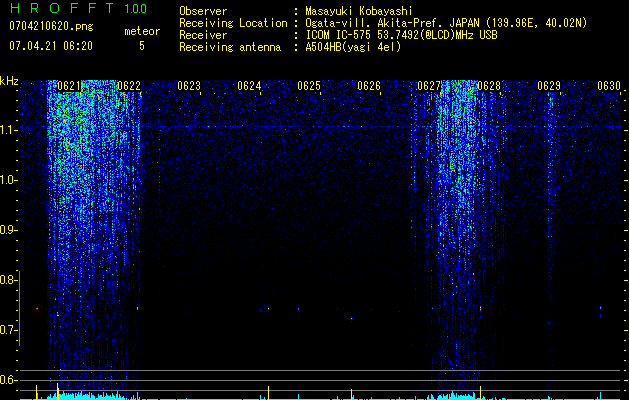The height and width of the screenshot is (400, 629).
Task: Click the gray vertical detection-range bar near 0.7 kHz
Action: [19, 308]
